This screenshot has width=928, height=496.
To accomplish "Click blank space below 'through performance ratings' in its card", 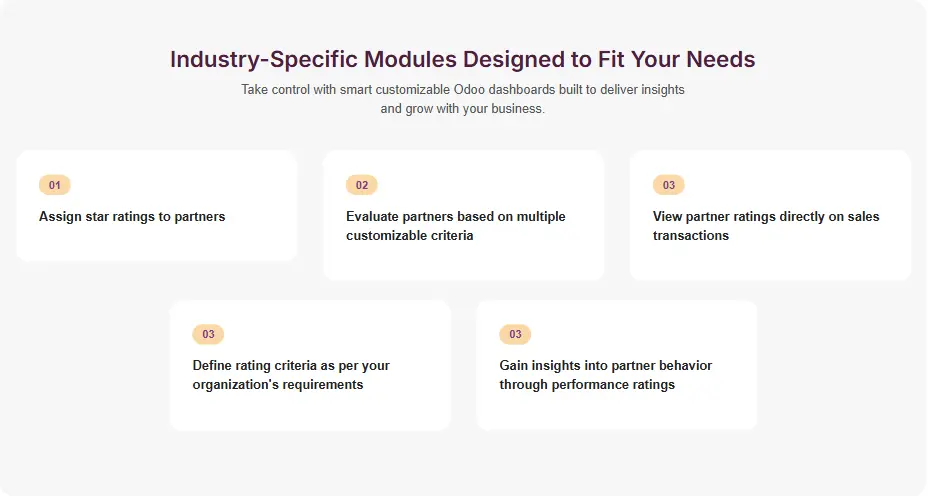I will tap(616, 410).
